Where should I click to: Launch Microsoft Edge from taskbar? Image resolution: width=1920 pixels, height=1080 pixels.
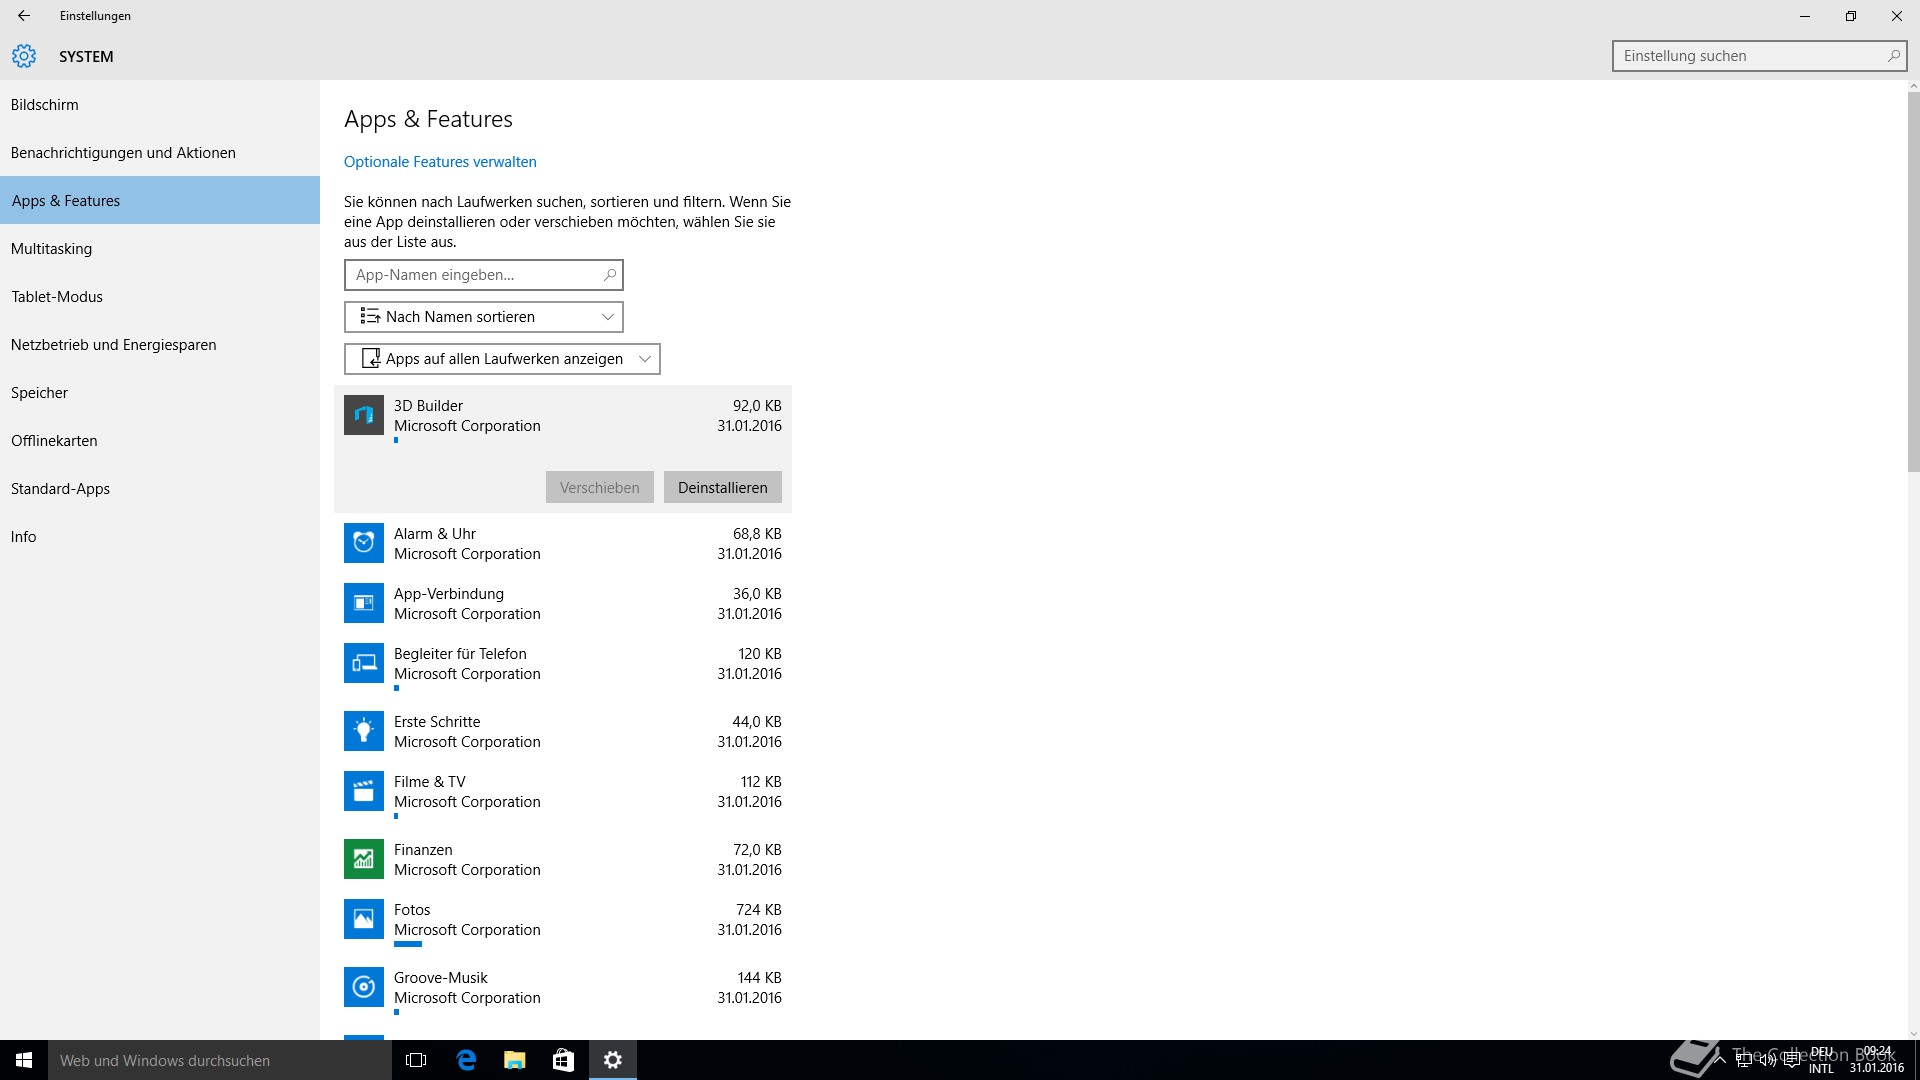(465, 1060)
